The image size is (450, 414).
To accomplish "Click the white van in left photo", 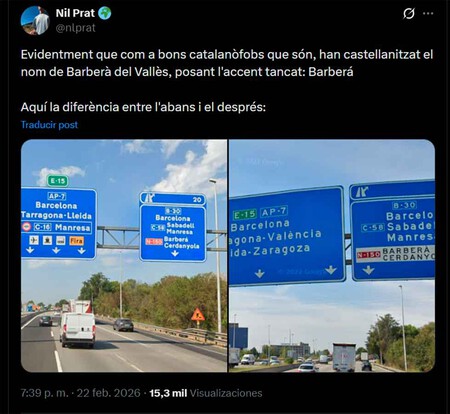I will click(78, 330).
